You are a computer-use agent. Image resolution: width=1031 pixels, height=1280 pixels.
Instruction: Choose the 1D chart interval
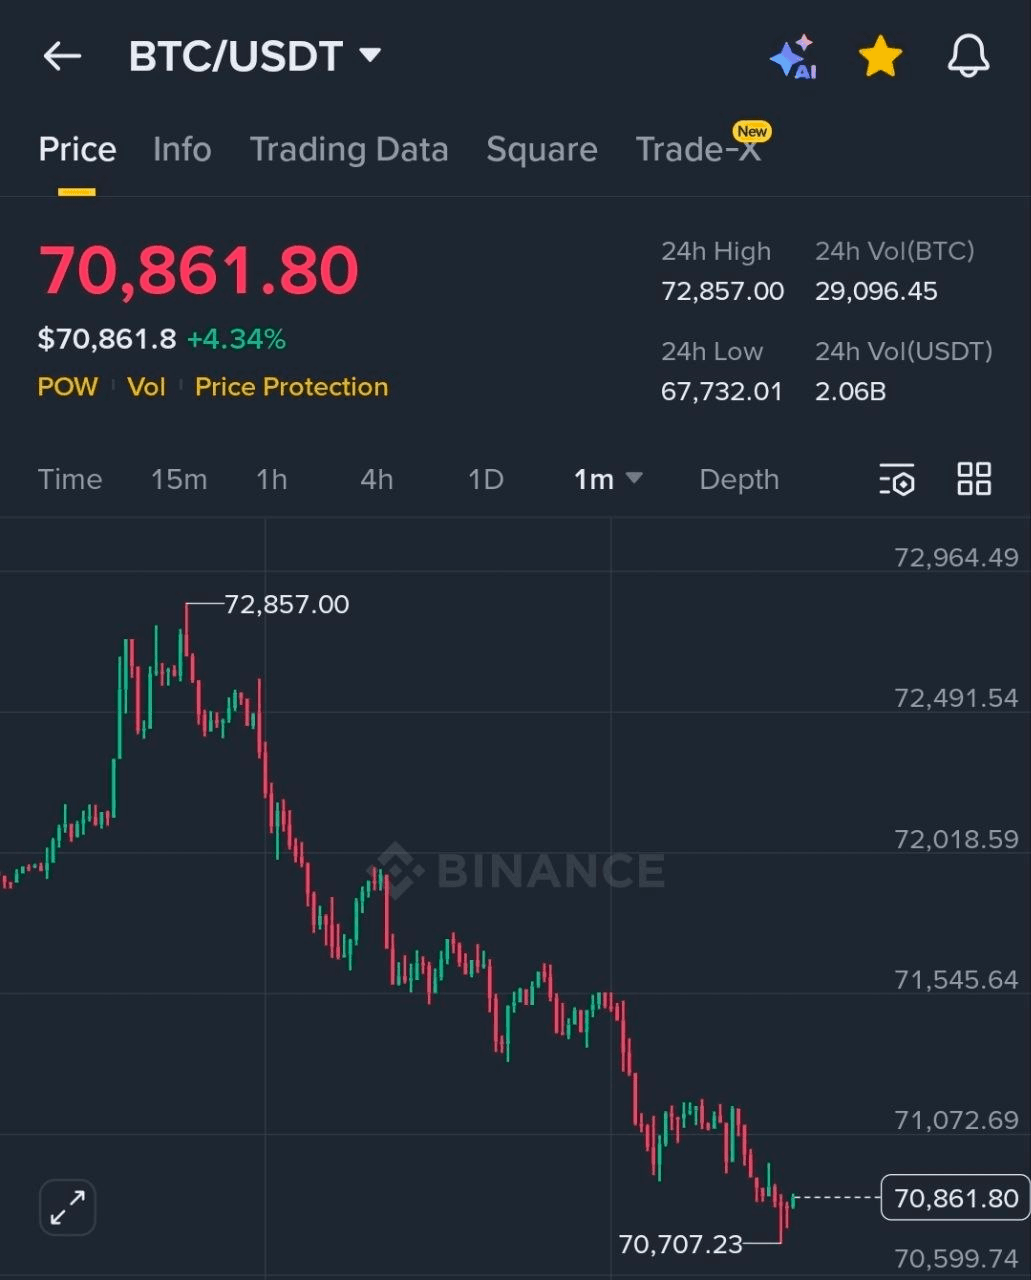pyautogui.click(x=486, y=480)
